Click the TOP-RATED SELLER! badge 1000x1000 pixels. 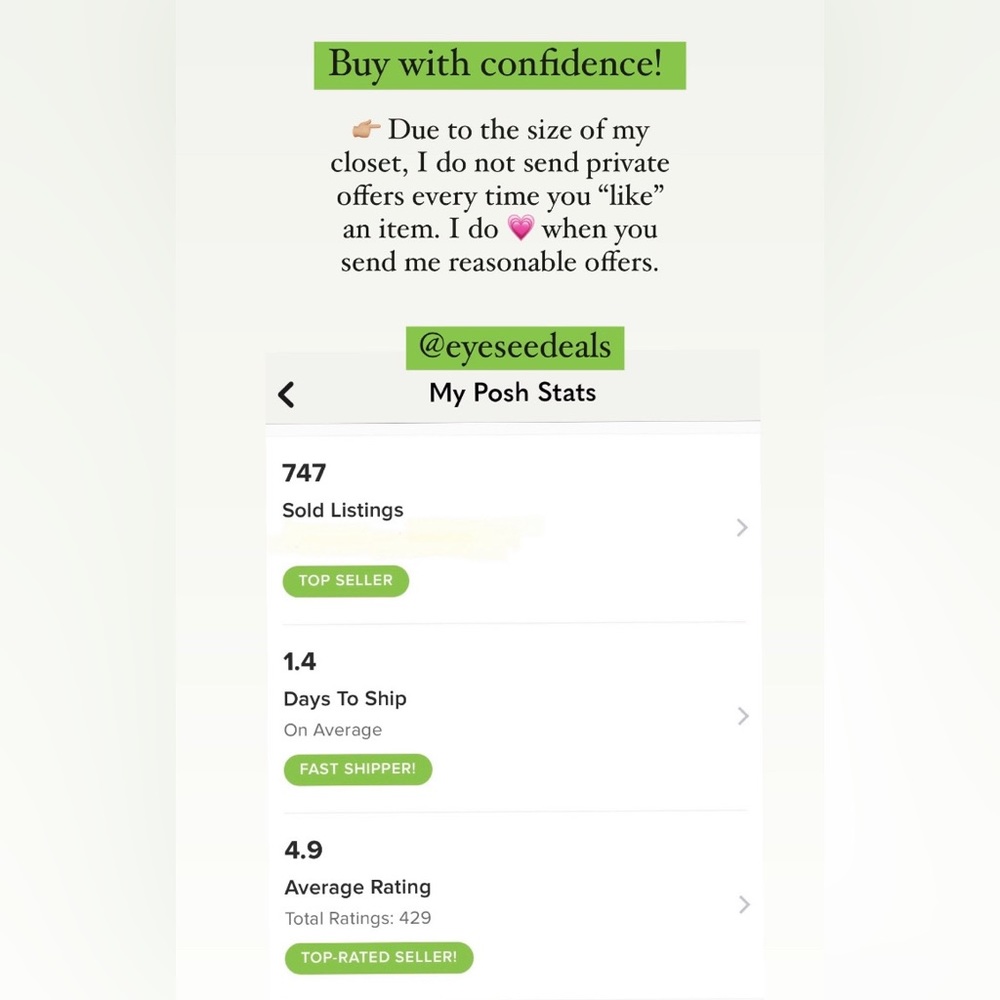coord(379,957)
